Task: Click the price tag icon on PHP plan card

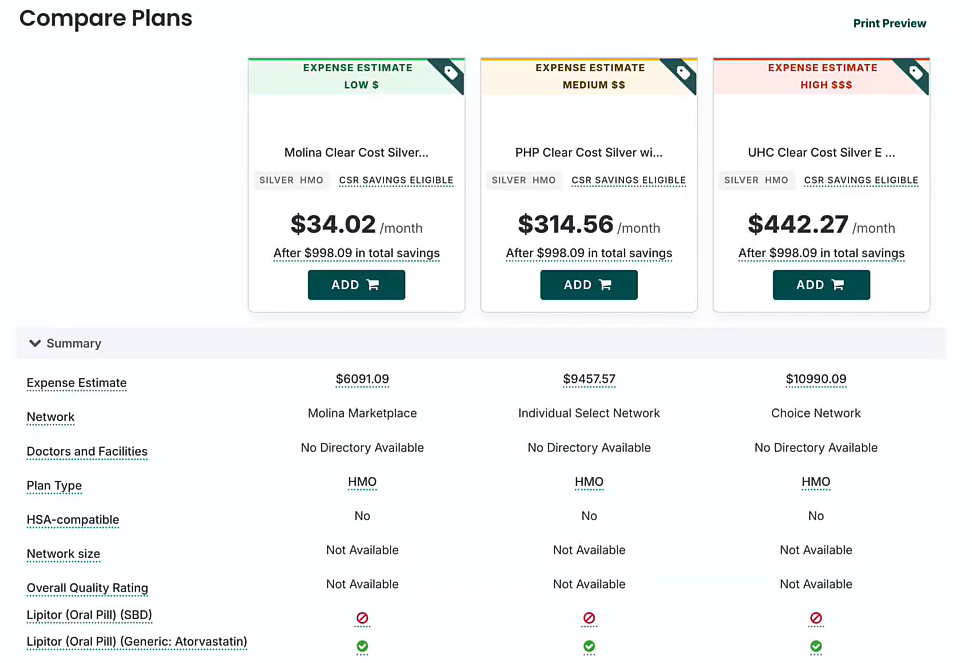Action: [x=683, y=73]
